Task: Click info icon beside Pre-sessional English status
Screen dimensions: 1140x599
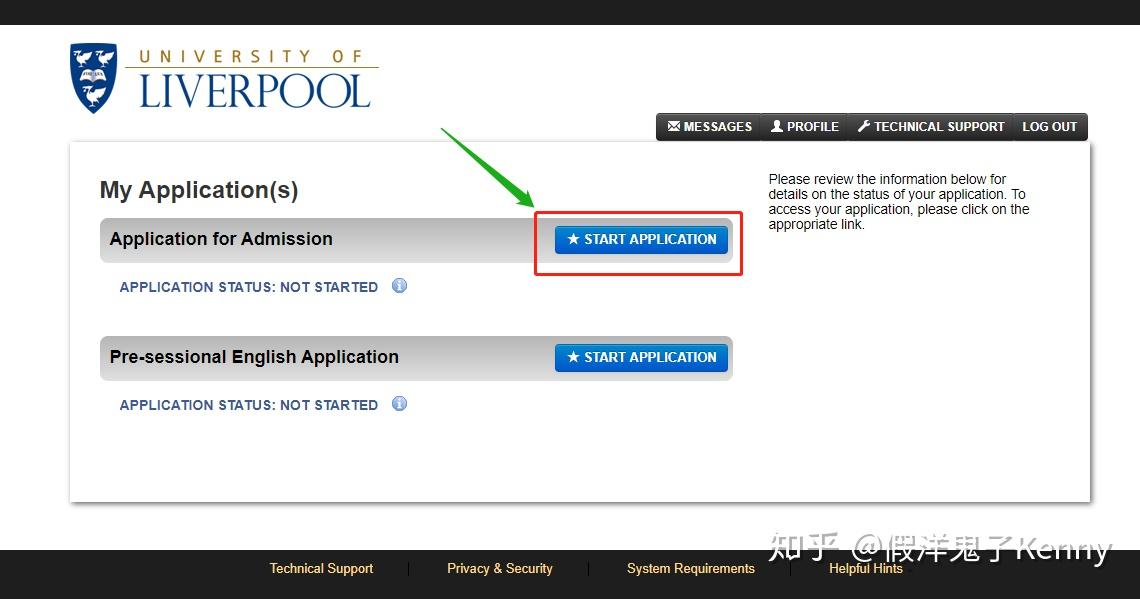Action: 399,403
